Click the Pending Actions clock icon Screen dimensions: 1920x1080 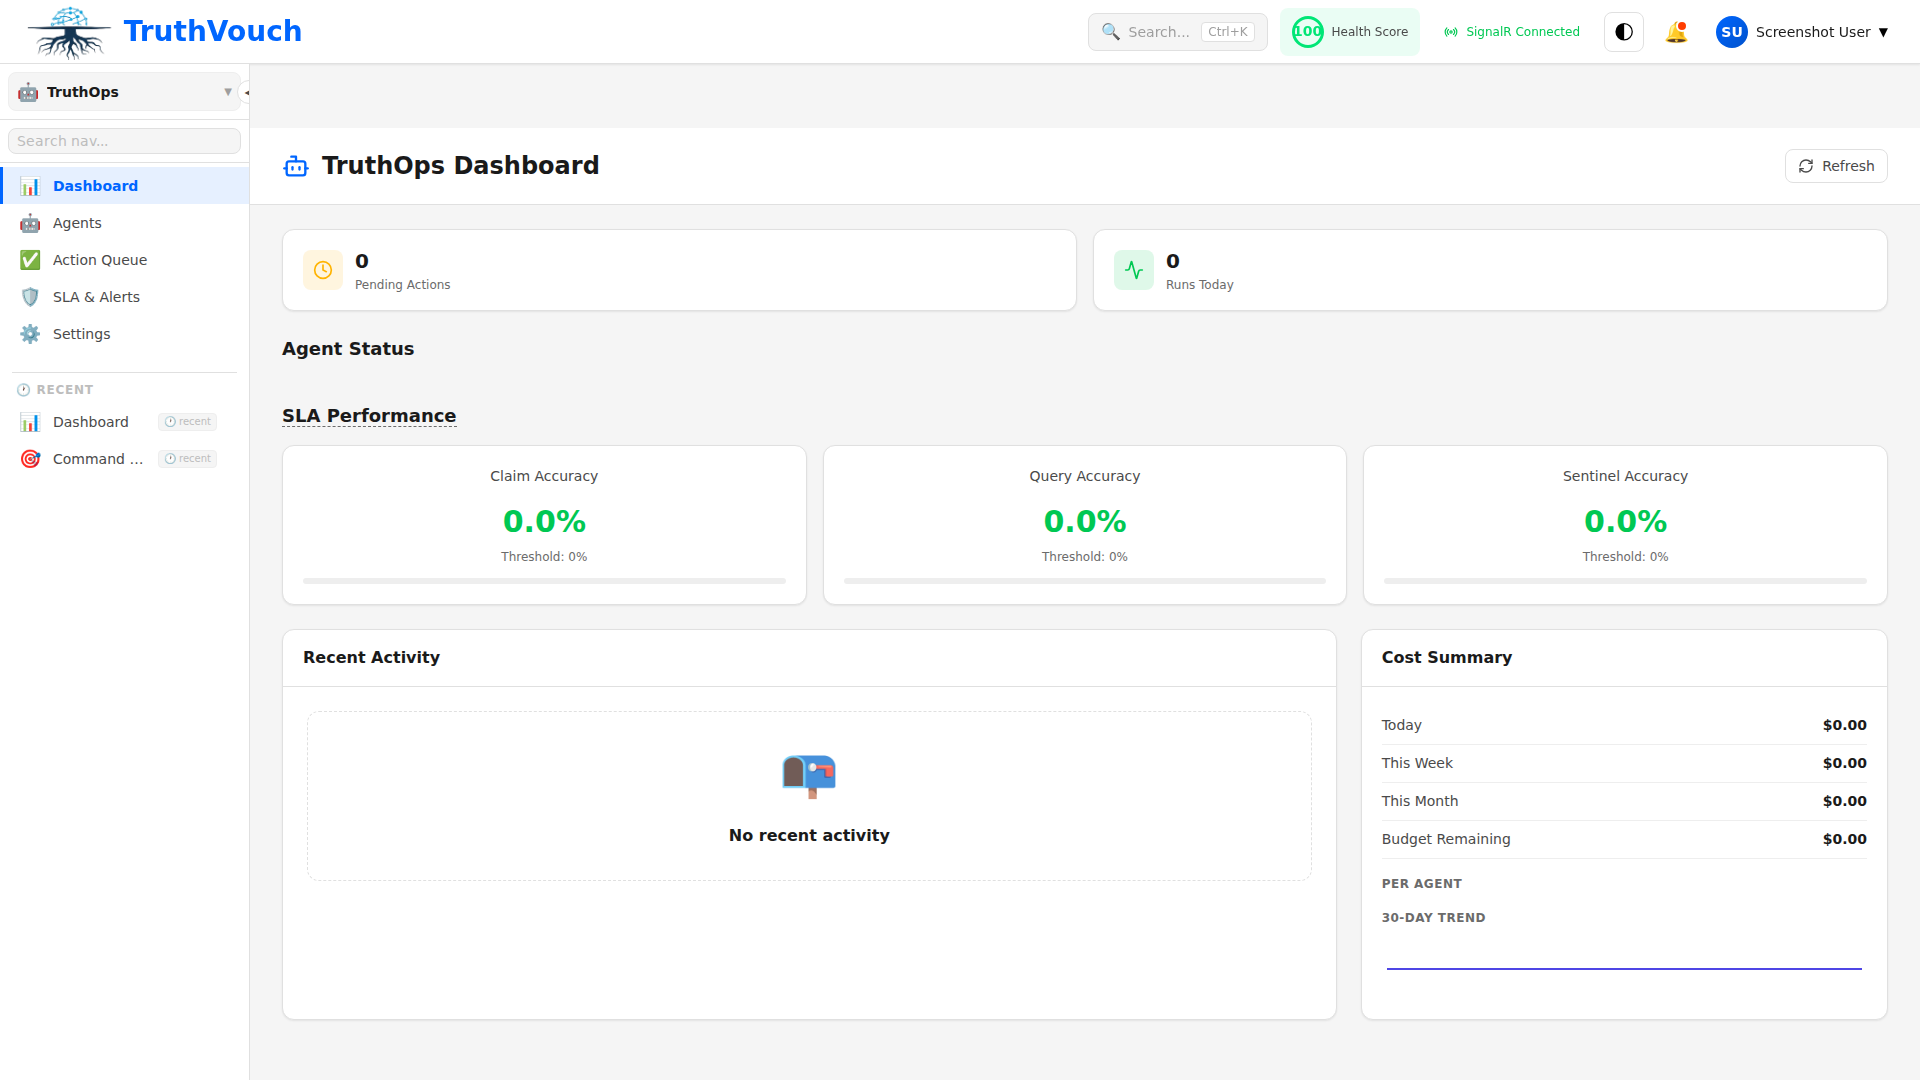pos(322,270)
